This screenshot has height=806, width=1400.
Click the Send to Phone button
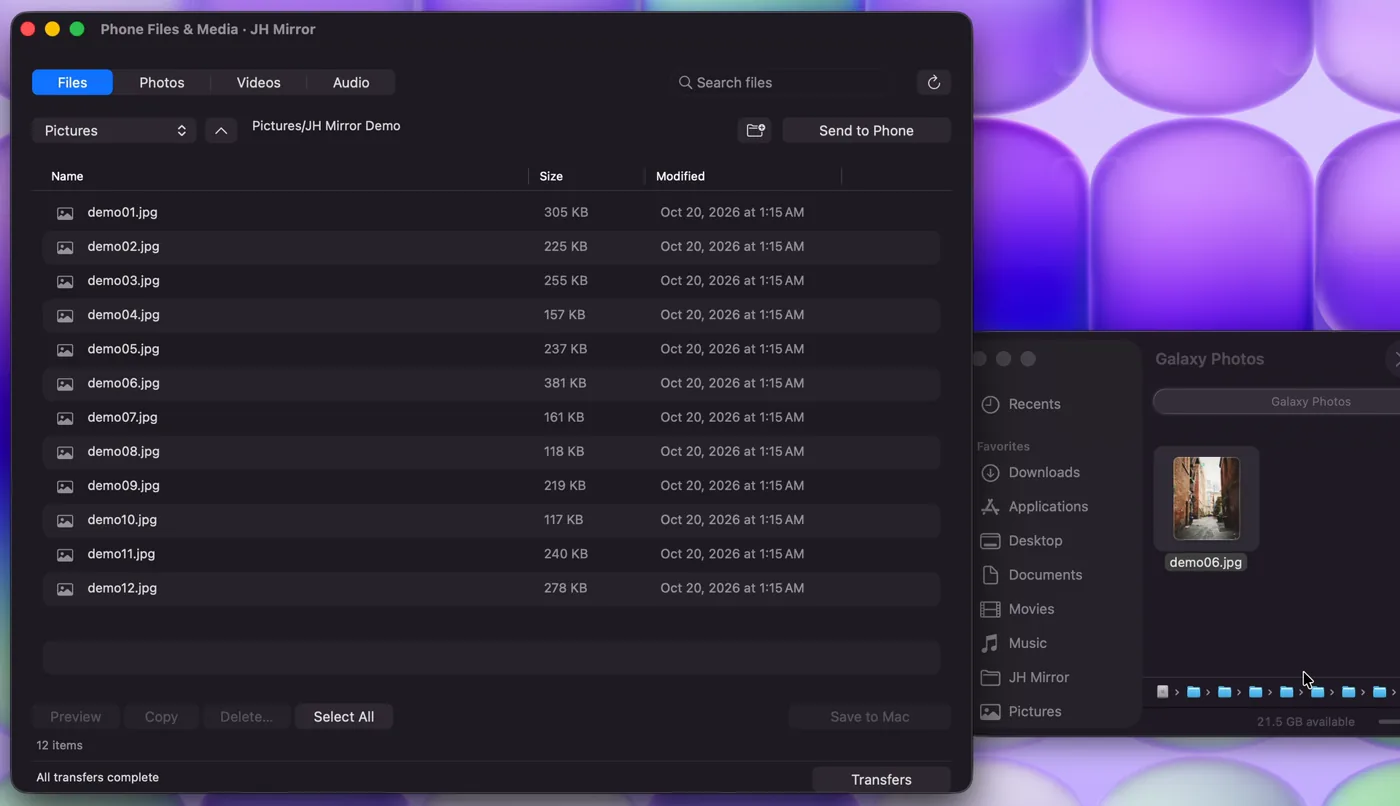pos(866,131)
